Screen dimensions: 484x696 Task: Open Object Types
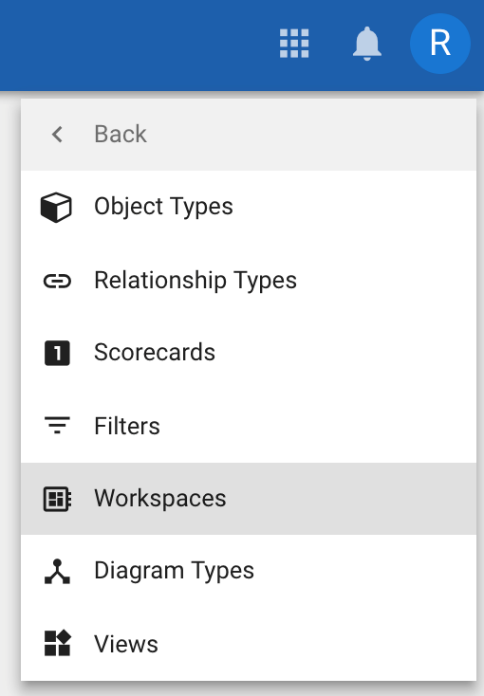[x=248, y=207]
